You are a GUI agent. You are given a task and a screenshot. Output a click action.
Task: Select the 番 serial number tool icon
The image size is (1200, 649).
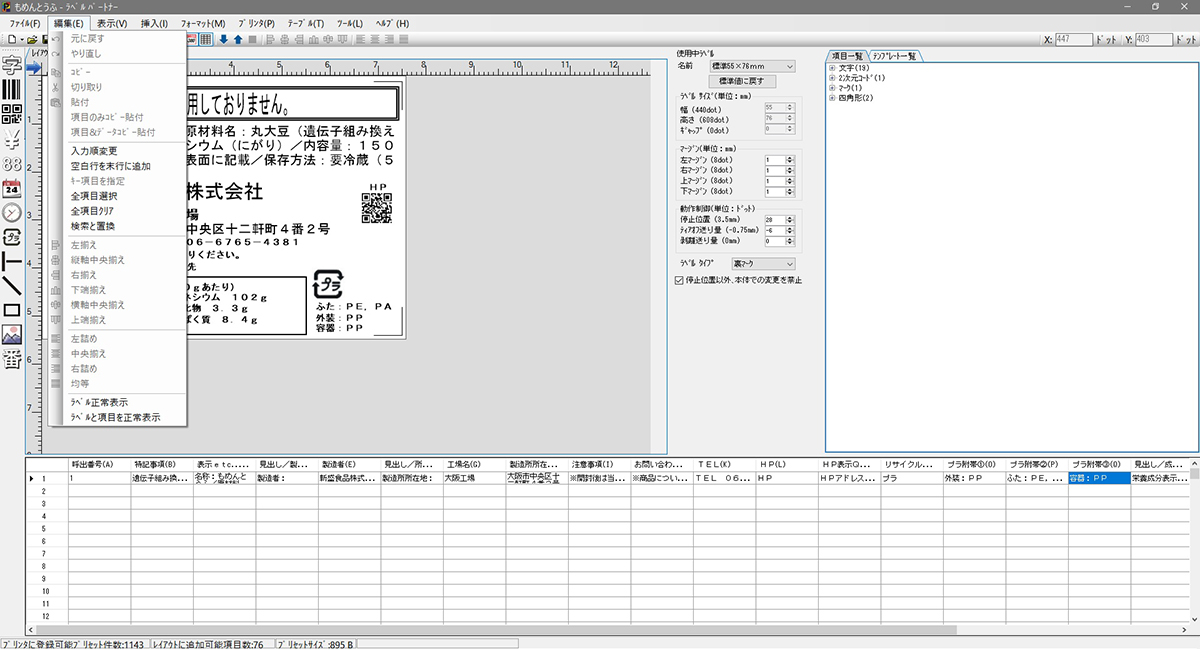click(x=12, y=360)
